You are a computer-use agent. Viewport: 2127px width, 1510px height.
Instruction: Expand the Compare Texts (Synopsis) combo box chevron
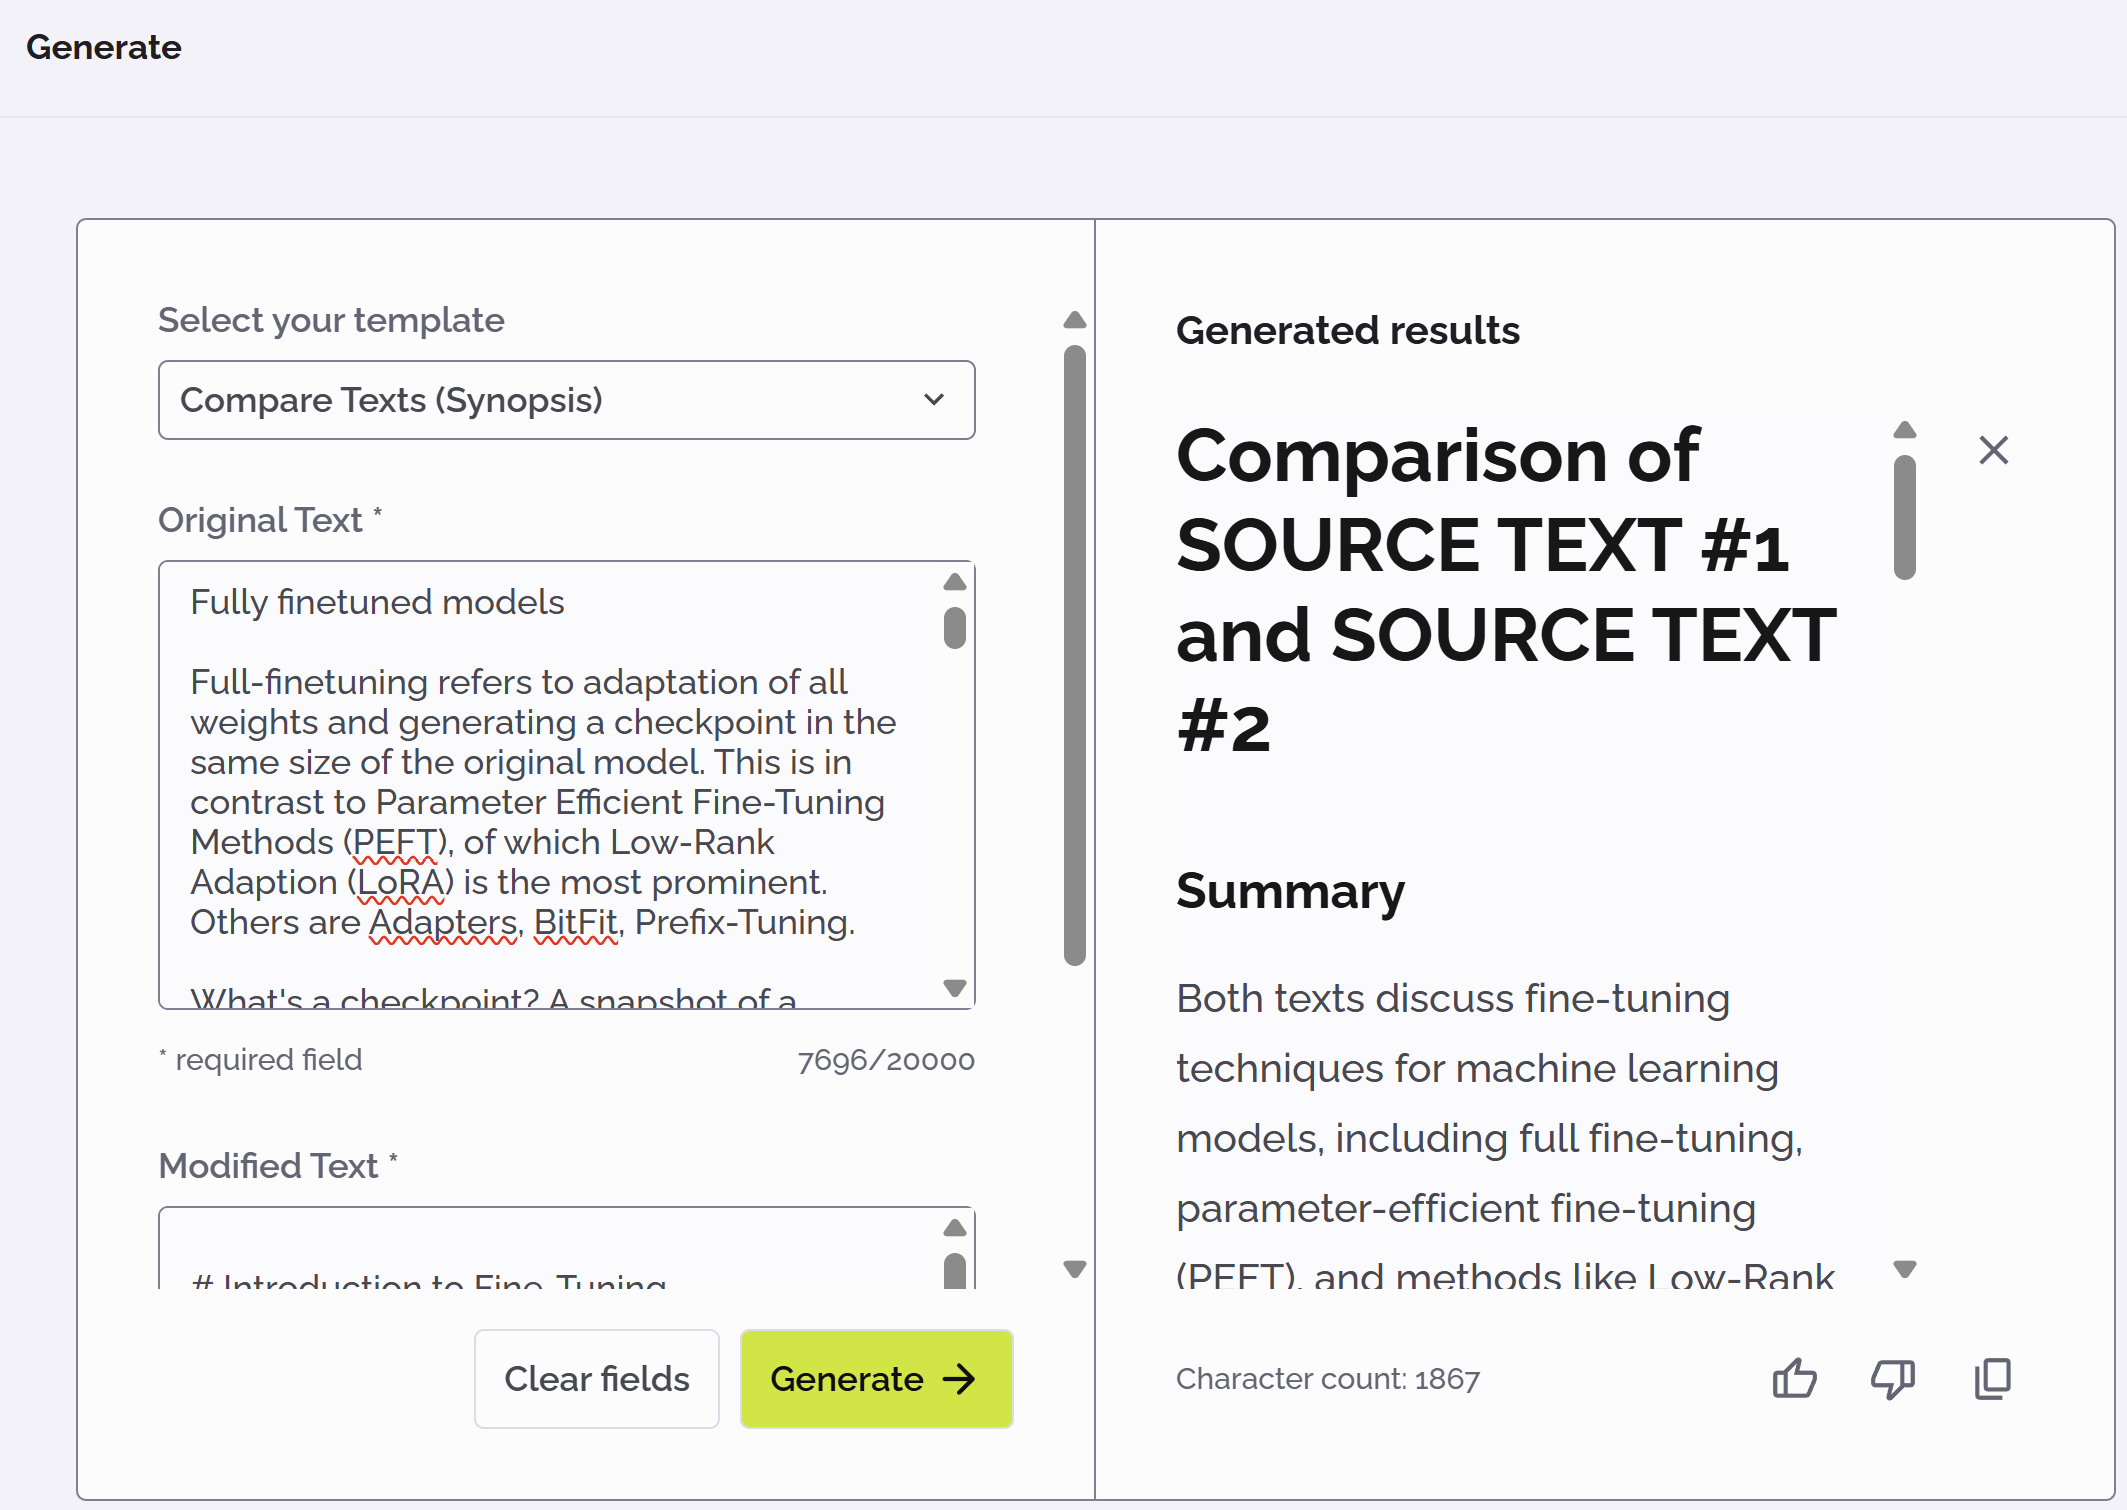point(933,400)
